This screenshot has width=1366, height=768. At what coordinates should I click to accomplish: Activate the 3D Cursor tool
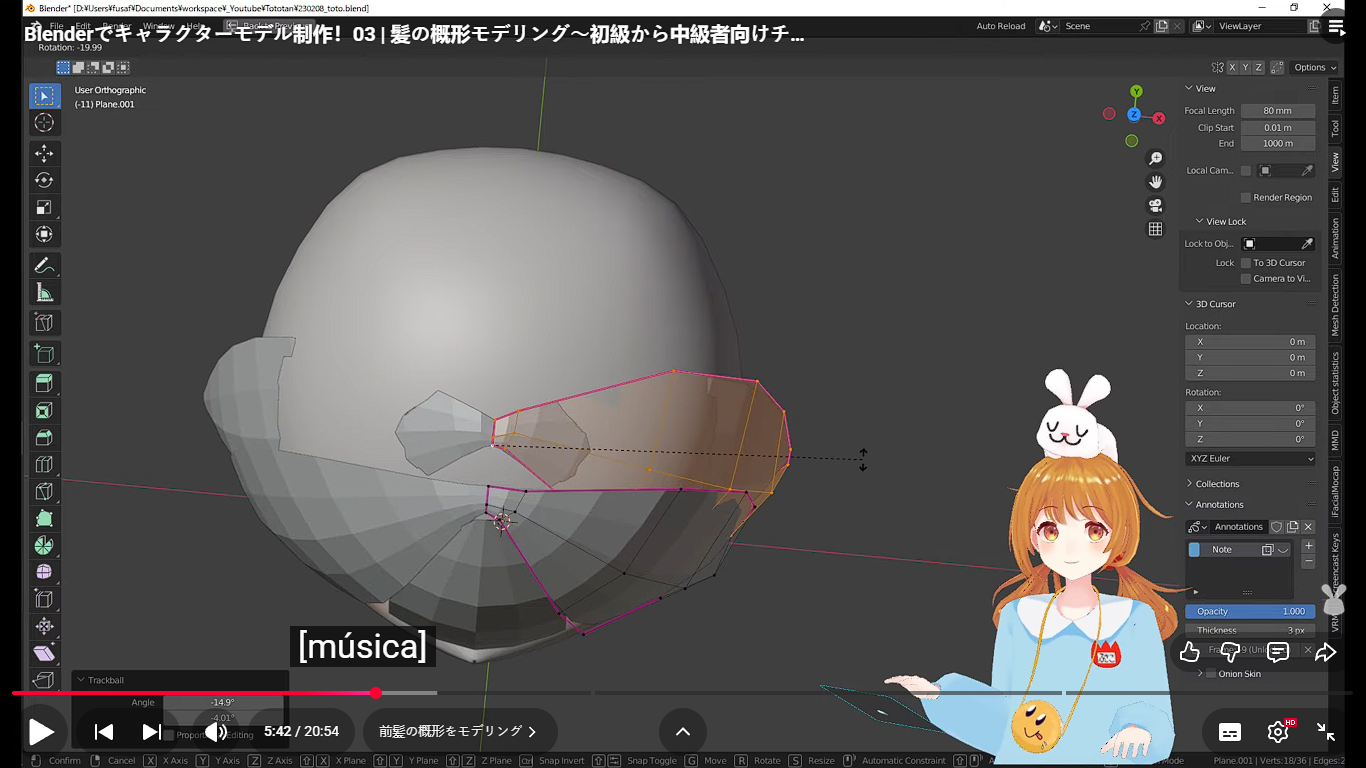click(44, 123)
